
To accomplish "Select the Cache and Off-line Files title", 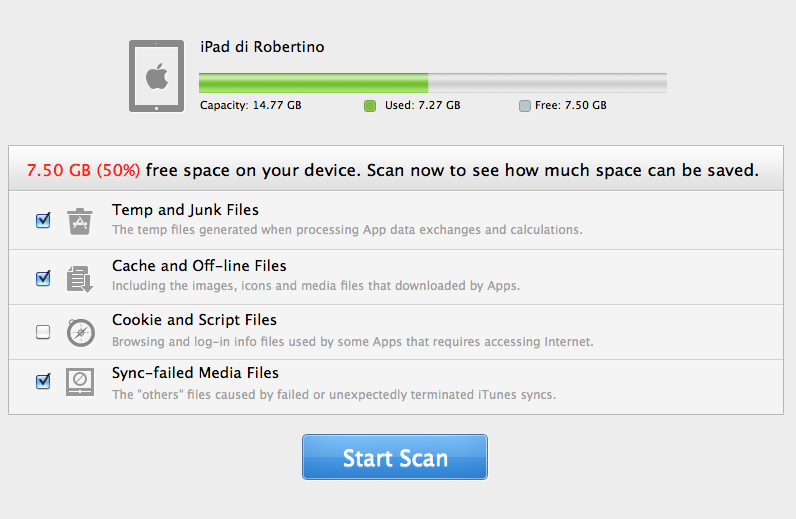I will 199,266.
